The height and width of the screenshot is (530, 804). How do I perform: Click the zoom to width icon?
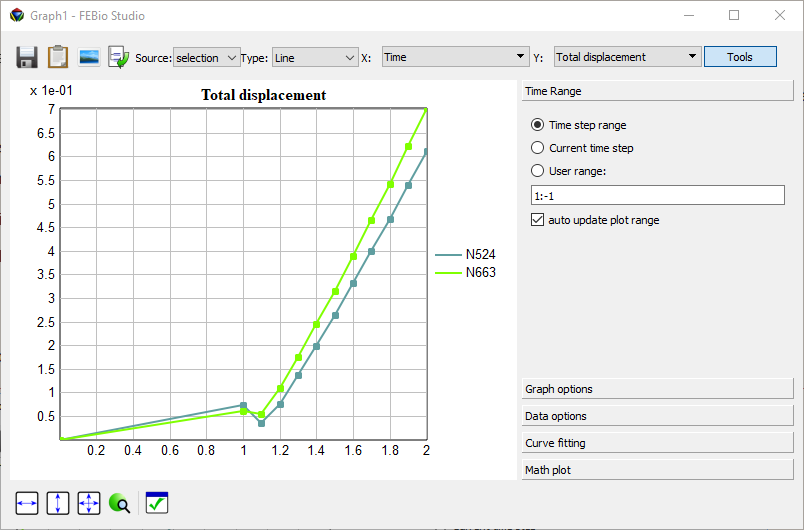tap(27, 503)
